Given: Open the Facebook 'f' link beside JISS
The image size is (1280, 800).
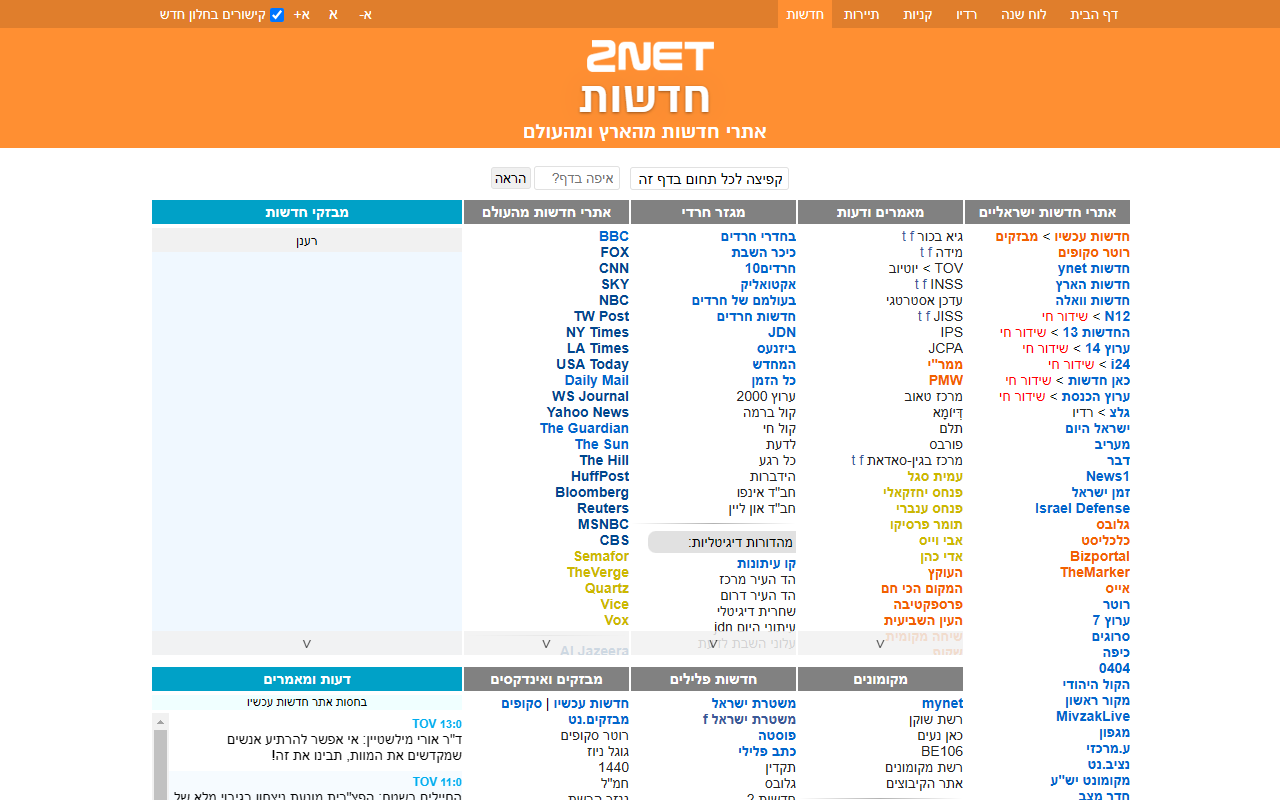Looking at the screenshot, I should [x=928, y=317].
